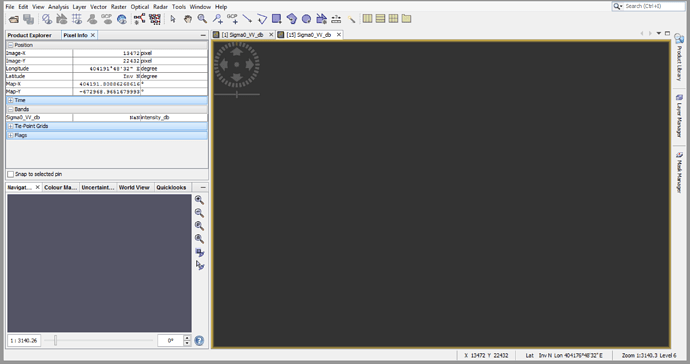This screenshot has height=364, width=690.
Task: Tile windows vertically using toolbar icon
Action: [381, 18]
